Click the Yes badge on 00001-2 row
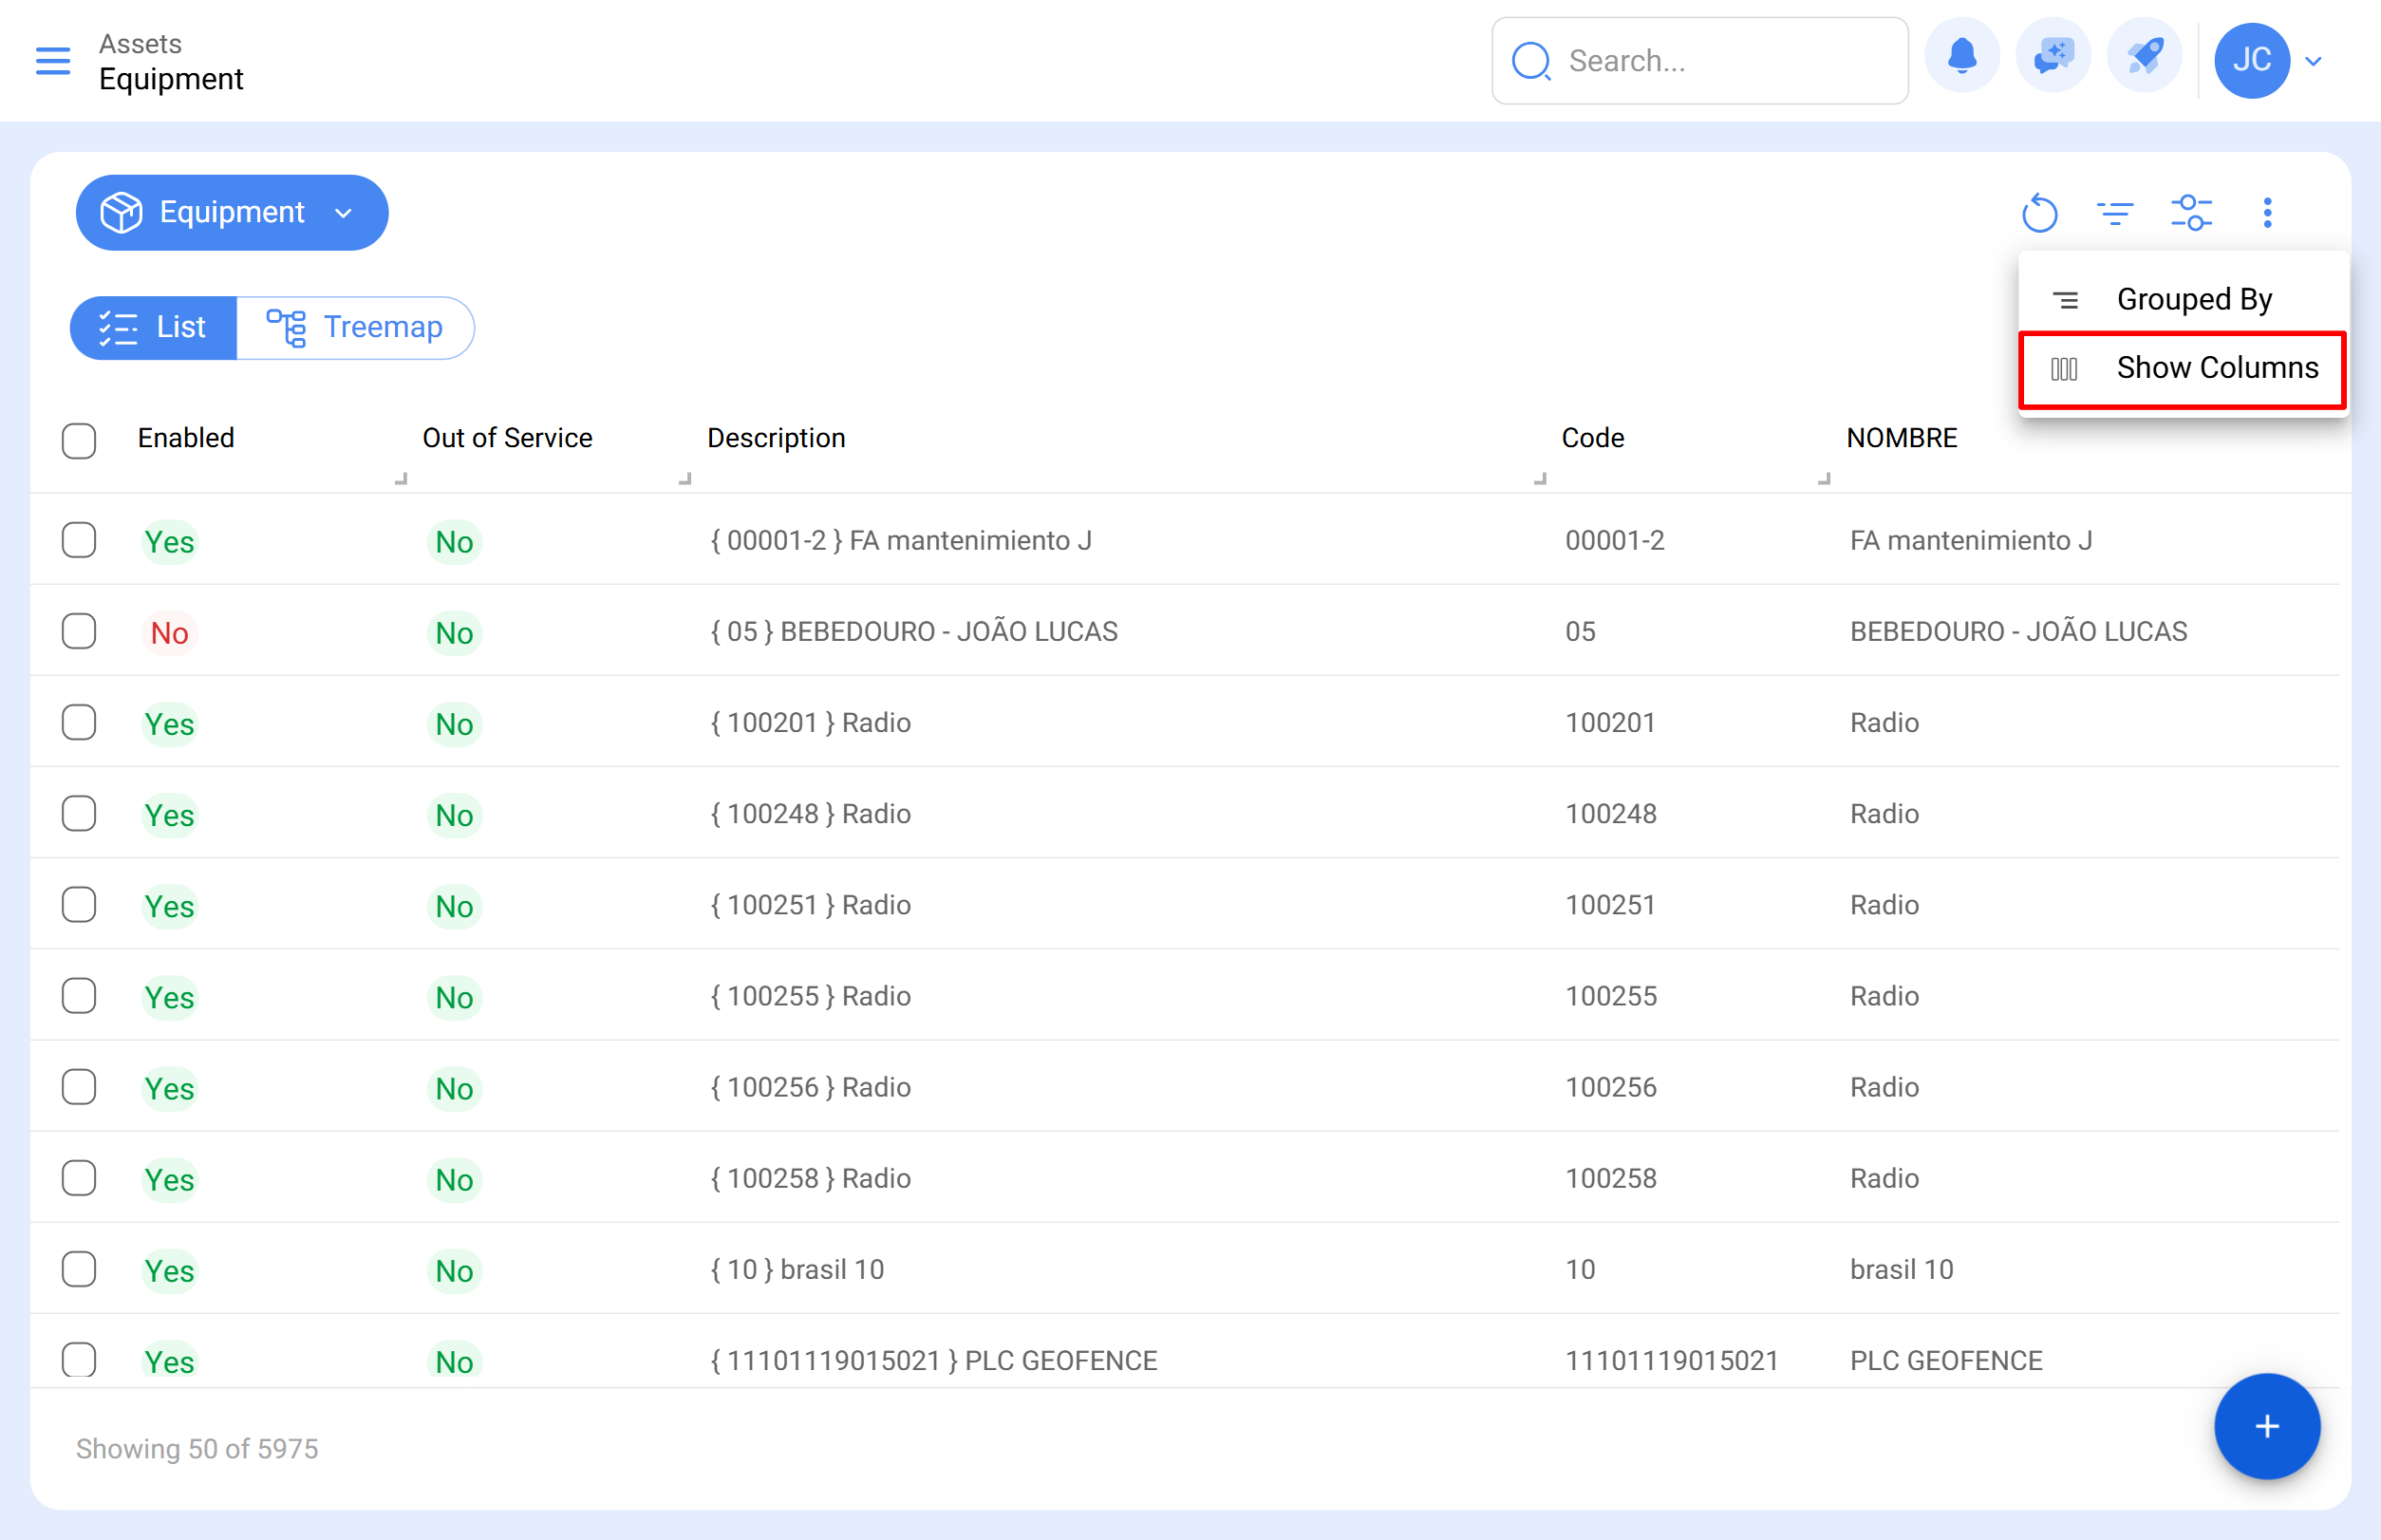2381x1540 pixels. click(x=169, y=542)
